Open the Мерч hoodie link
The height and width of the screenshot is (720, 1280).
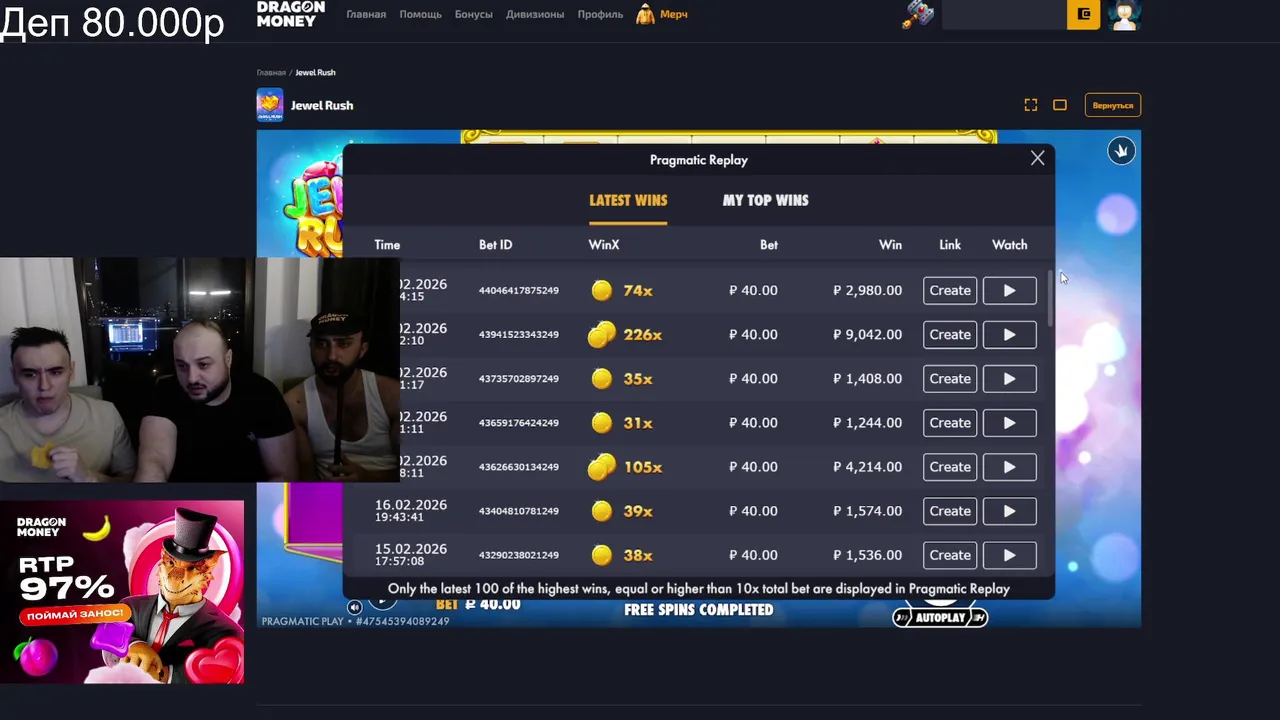[662, 14]
